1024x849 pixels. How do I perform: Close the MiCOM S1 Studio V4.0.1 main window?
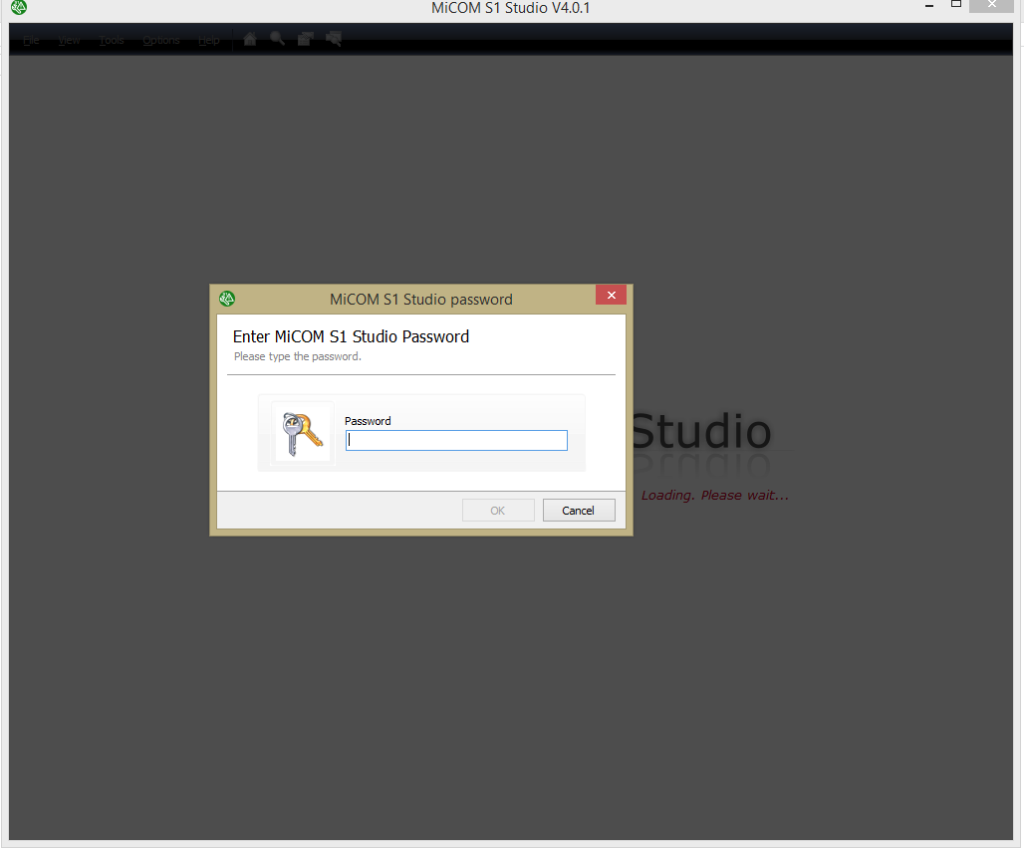tap(991, 5)
